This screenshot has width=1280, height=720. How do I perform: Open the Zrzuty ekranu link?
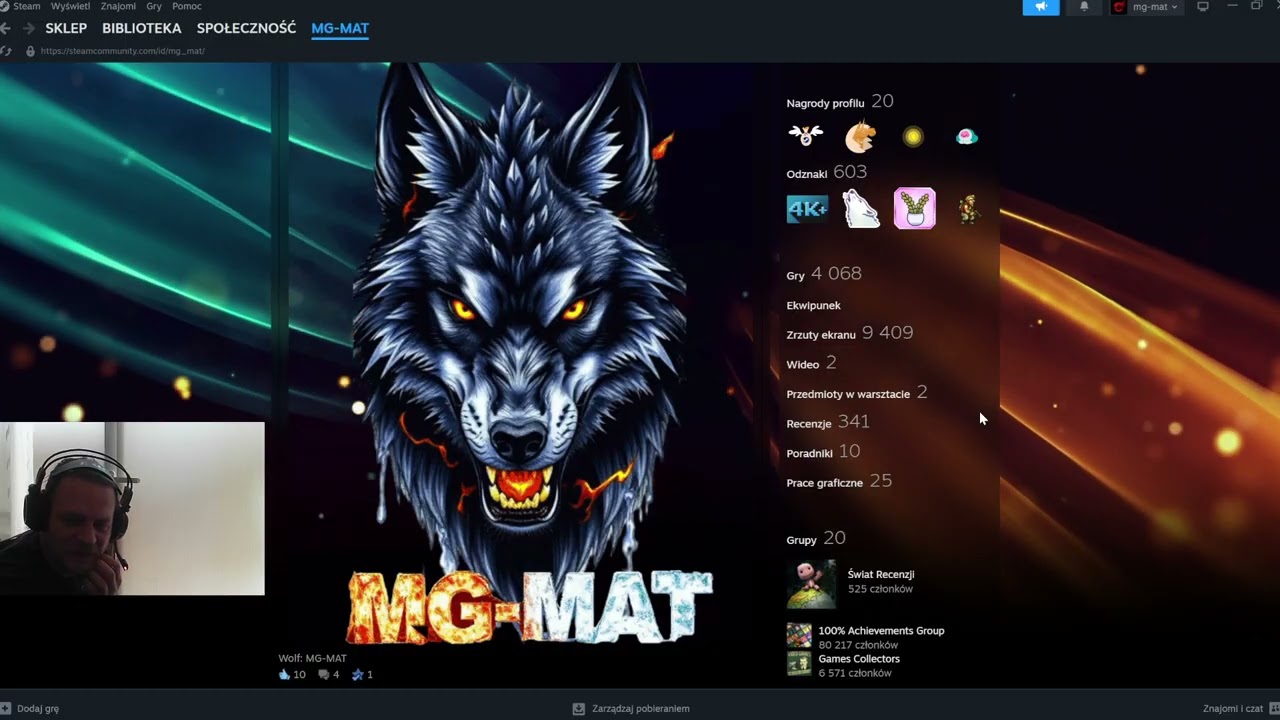point(821,335)
